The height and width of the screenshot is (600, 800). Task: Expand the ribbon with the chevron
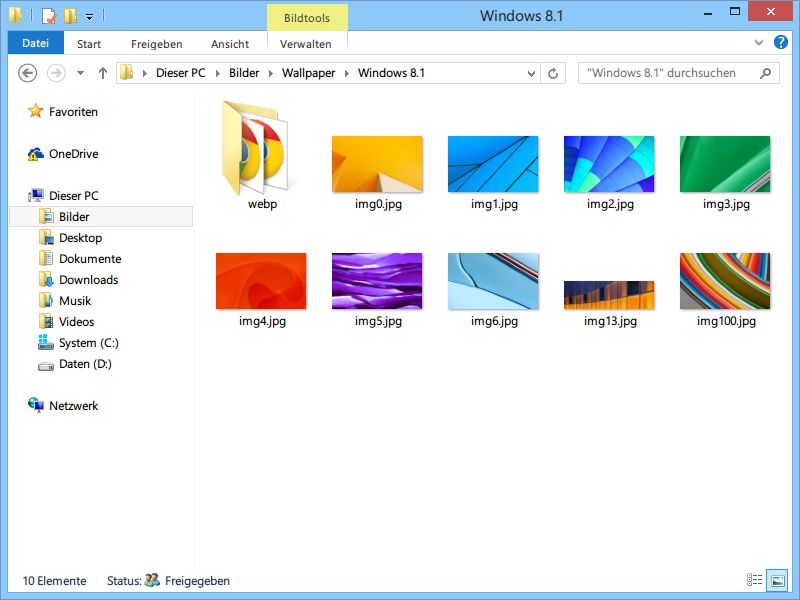[759, 43]
